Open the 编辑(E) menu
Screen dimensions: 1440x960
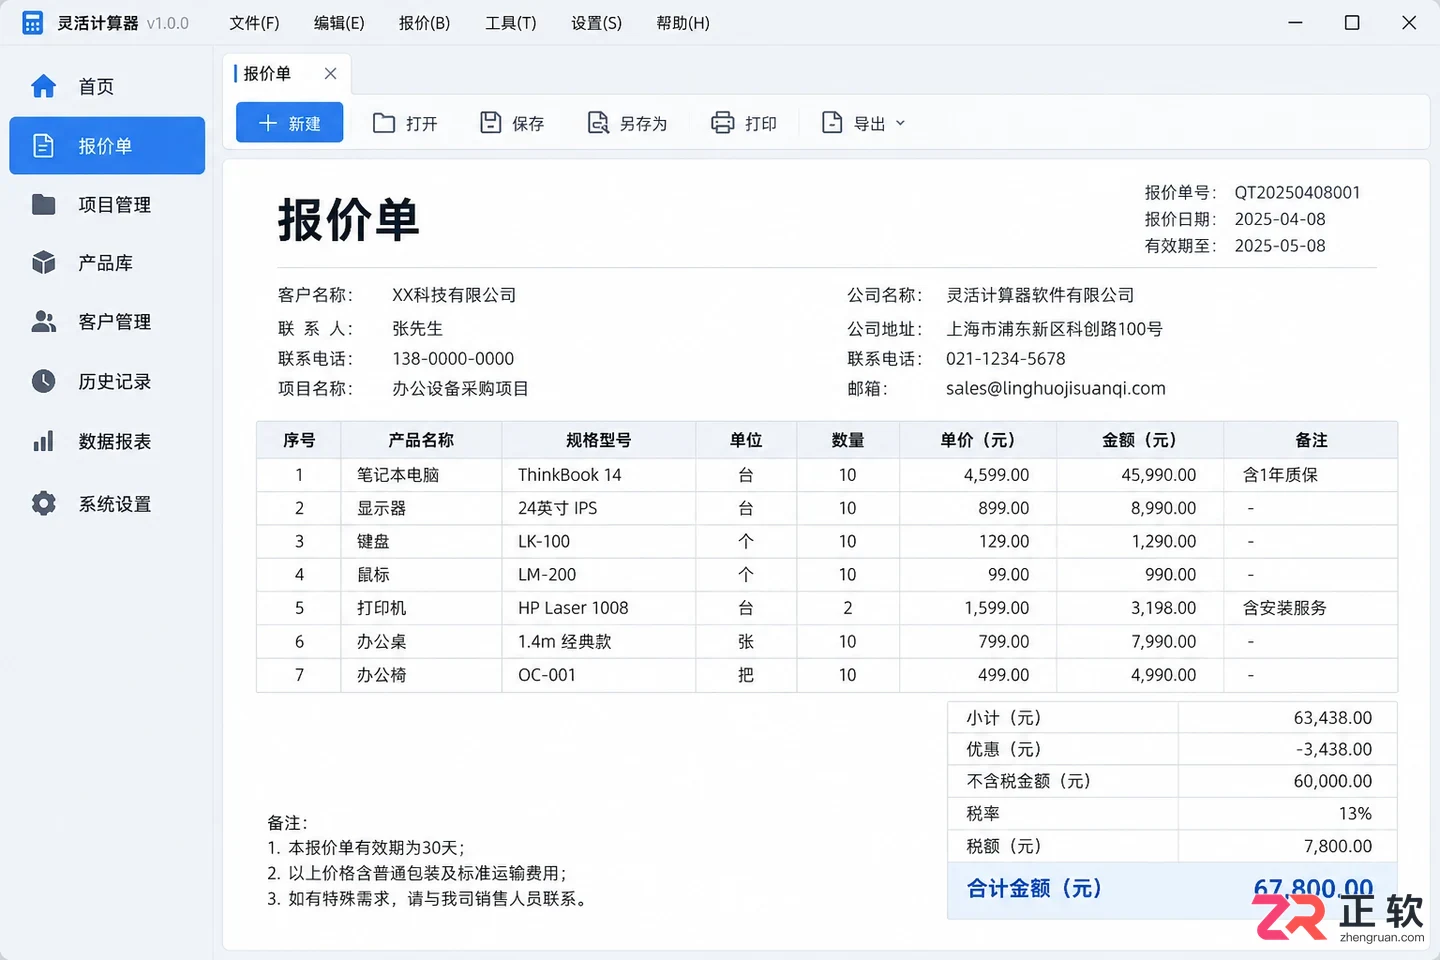(339, 23)
